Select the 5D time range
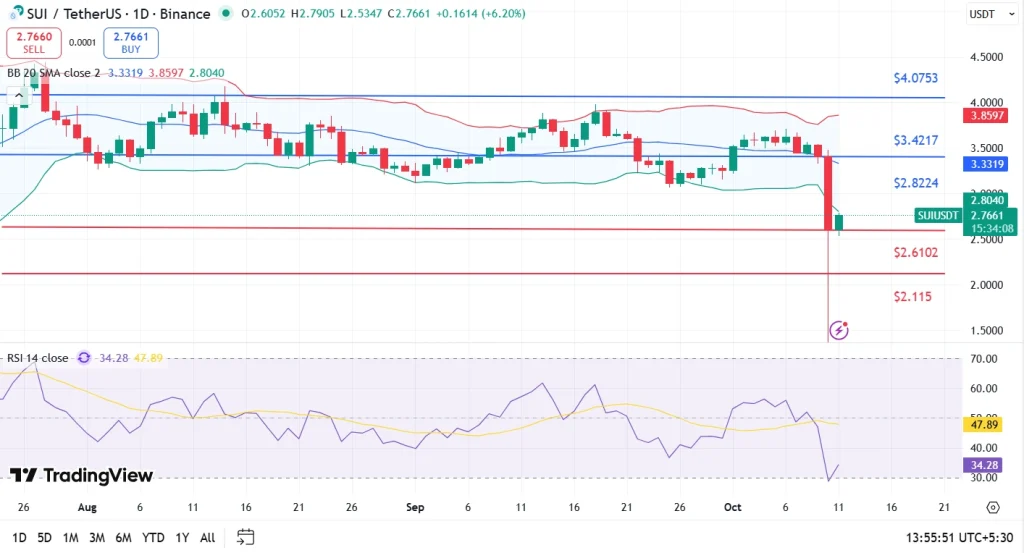The image size is (1024, 553). 45,537
